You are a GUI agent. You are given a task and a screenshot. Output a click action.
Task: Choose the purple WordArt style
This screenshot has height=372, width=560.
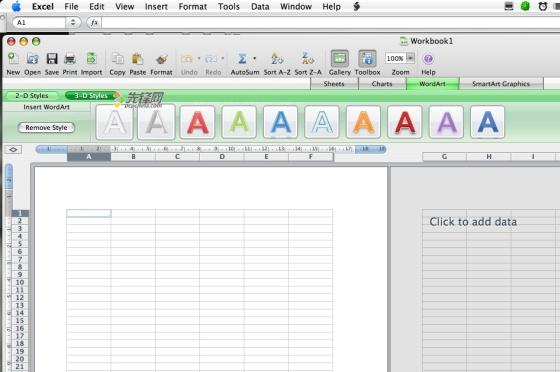446,122
